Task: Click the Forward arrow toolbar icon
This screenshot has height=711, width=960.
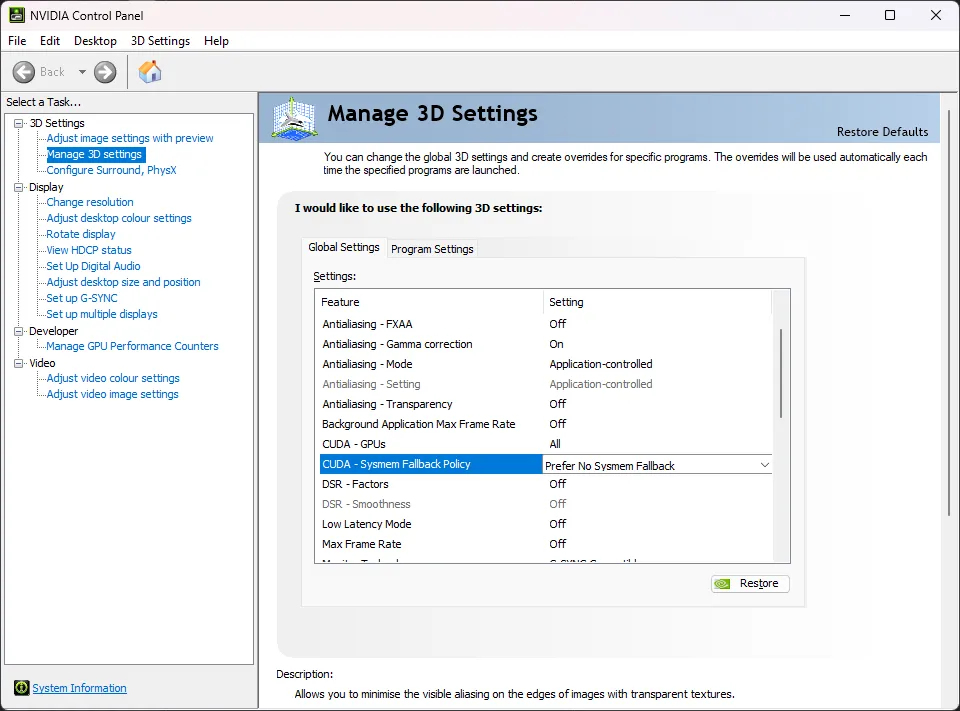Action: 105,72
